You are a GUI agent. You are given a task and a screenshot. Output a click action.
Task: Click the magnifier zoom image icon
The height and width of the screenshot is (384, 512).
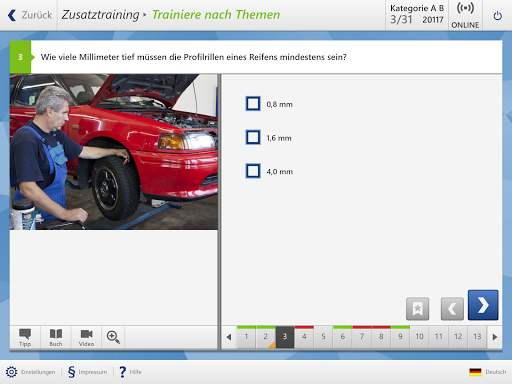113,337
